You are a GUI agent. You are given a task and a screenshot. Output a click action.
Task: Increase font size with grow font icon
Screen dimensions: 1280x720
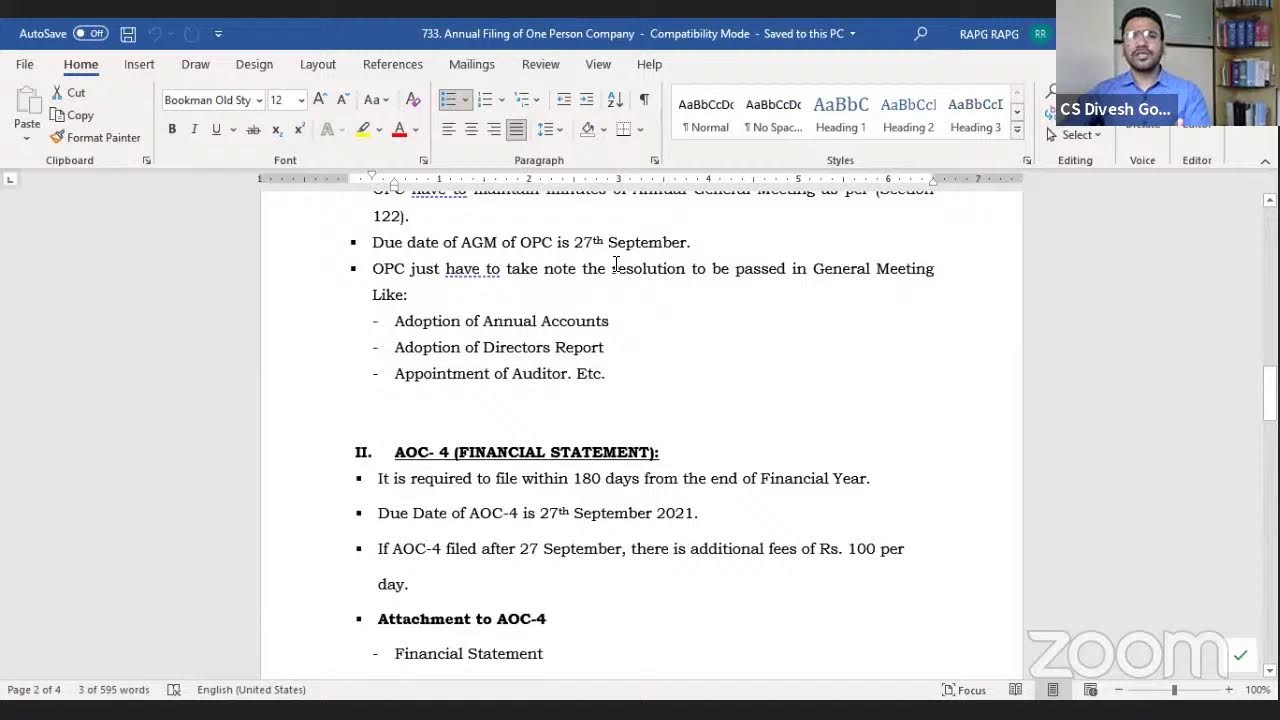point(320,99)
